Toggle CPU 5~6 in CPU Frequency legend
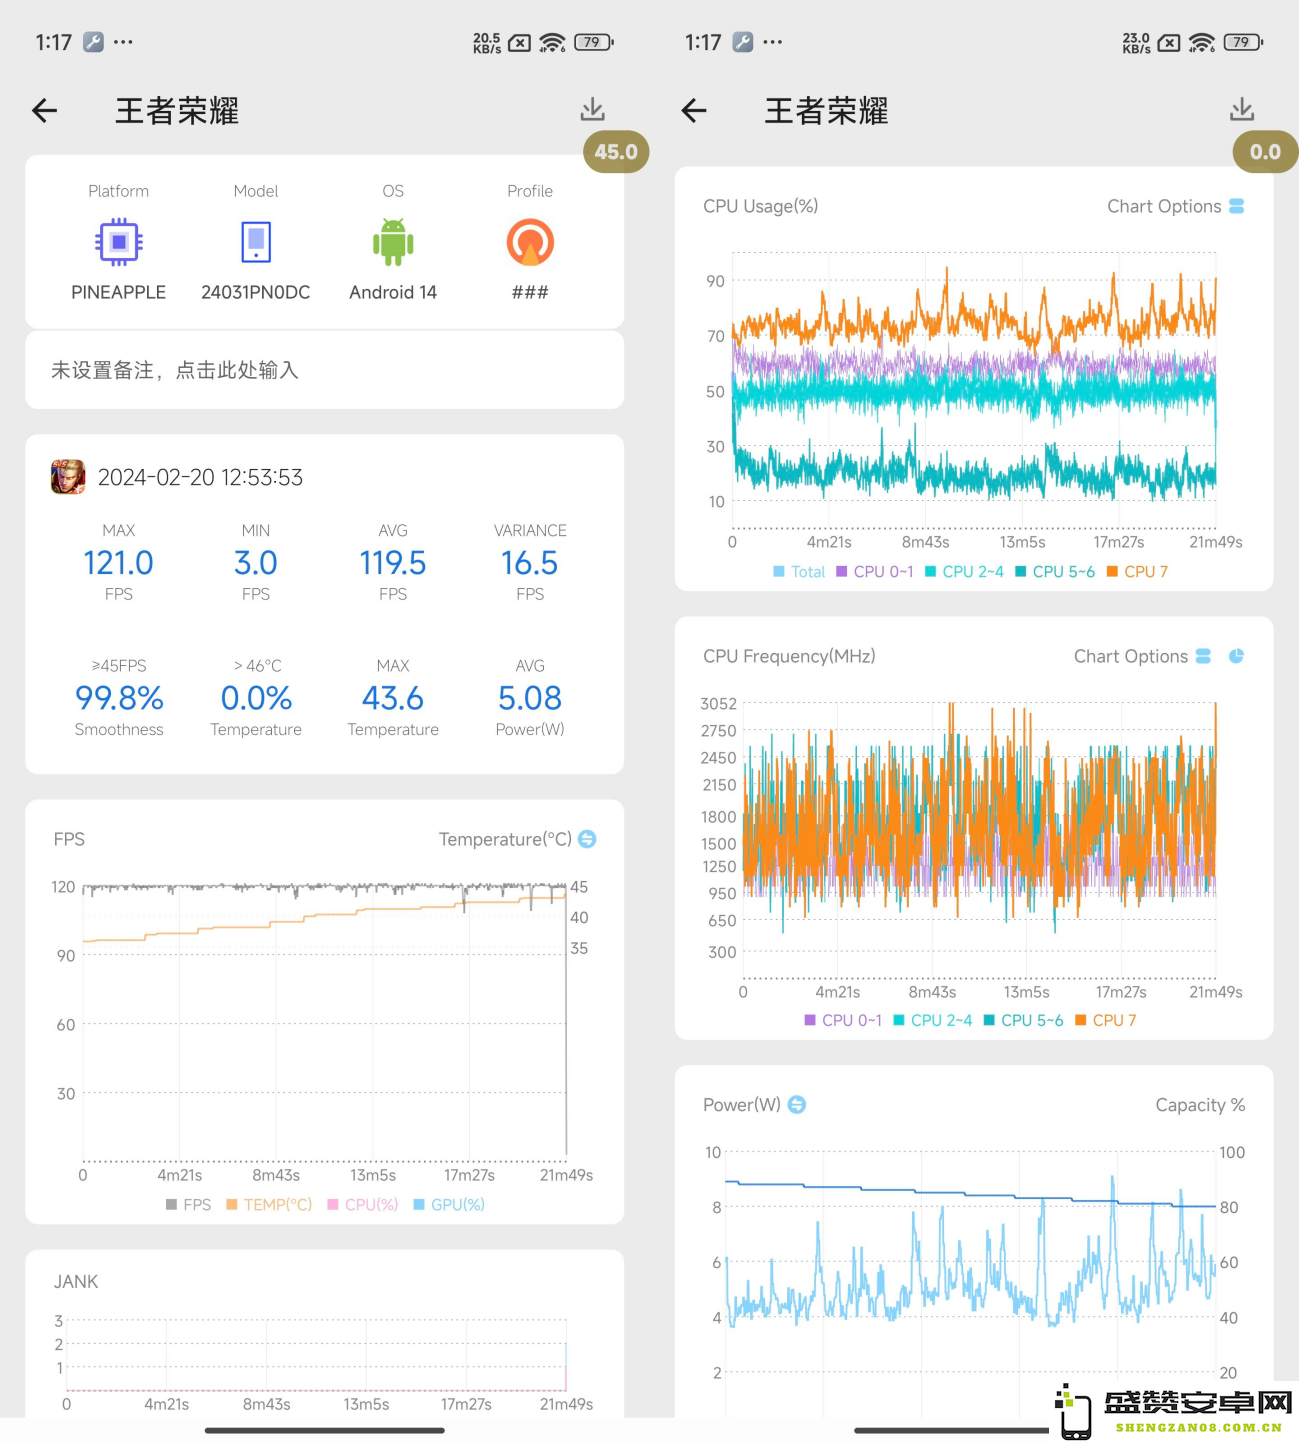This screenshot has width=1299, height=1443. pos(1023,1020)
